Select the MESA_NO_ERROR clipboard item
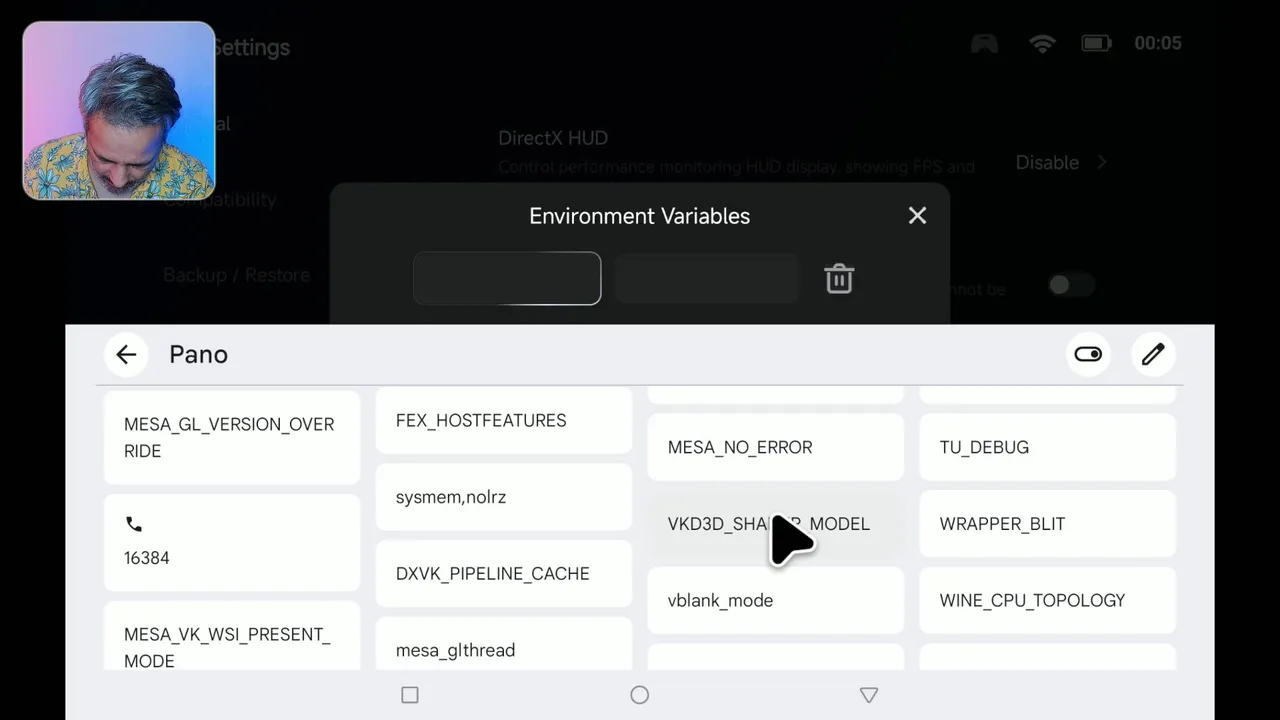 pos(775,447)
